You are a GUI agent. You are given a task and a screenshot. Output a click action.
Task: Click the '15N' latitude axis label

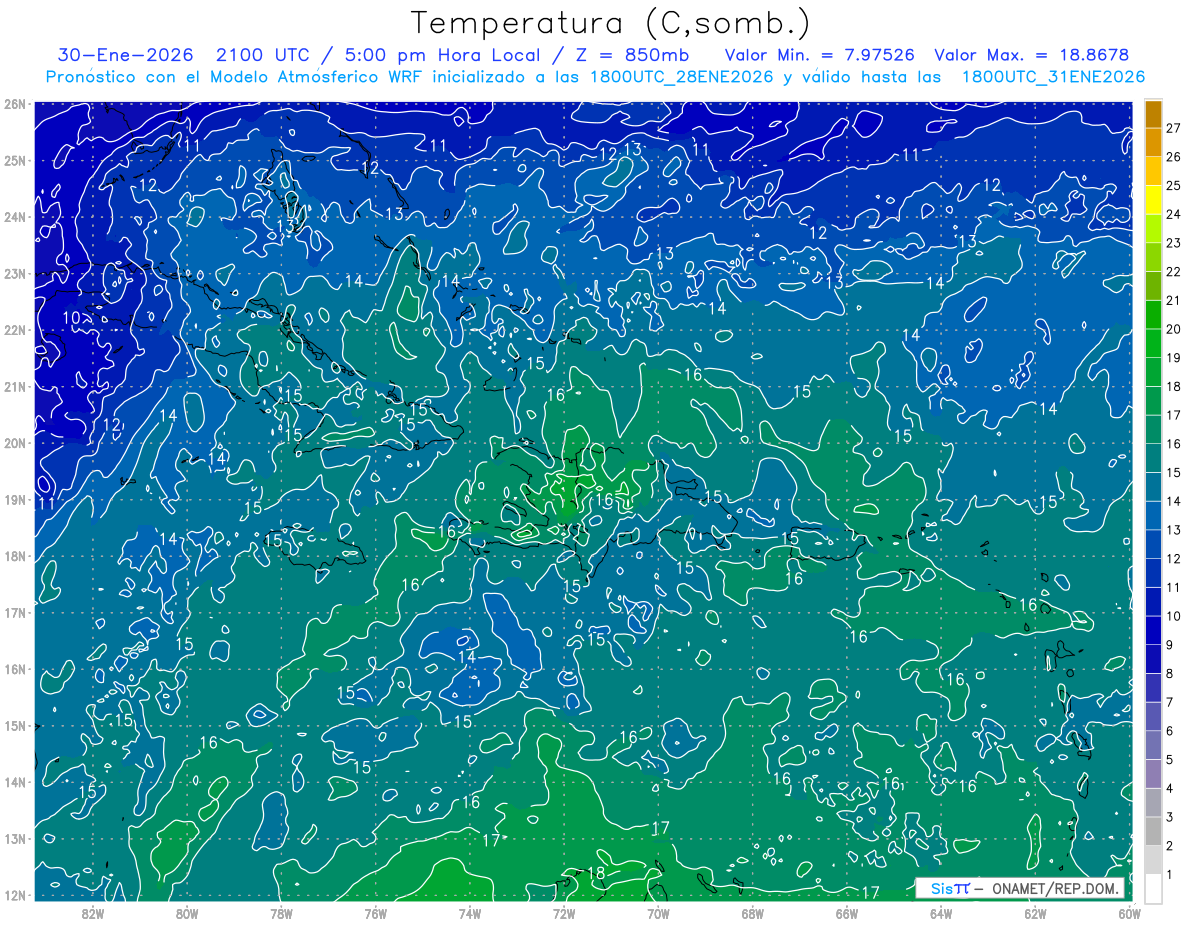pos(15,725)
